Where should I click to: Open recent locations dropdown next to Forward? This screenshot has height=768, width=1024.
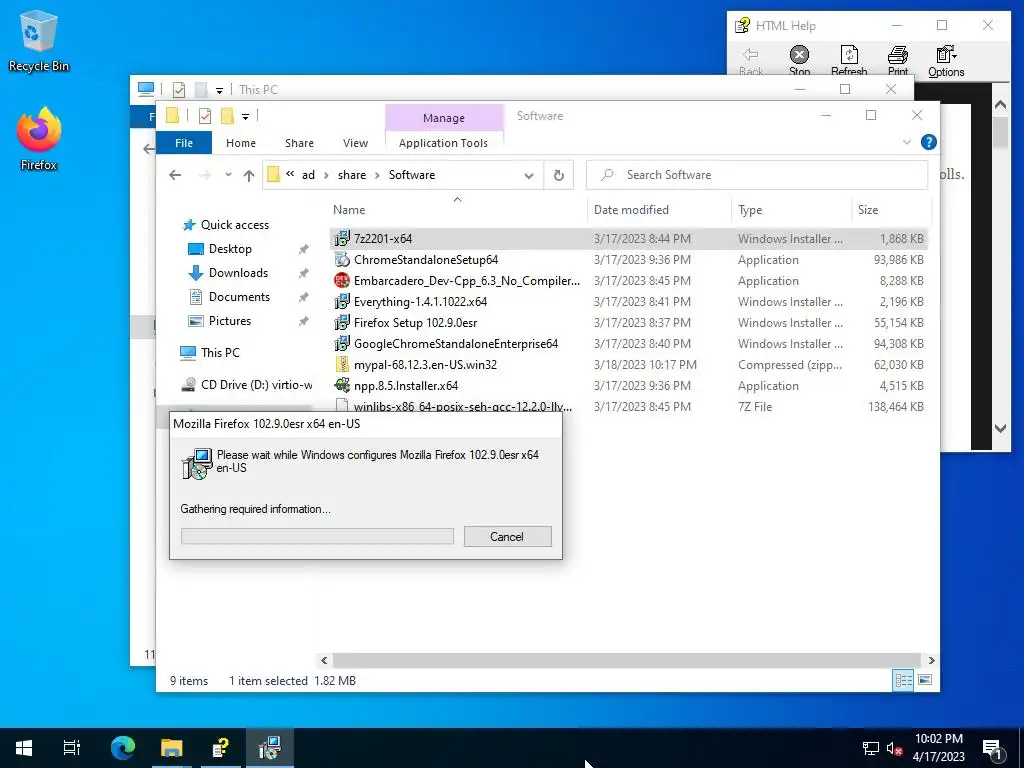pos(228,175)
